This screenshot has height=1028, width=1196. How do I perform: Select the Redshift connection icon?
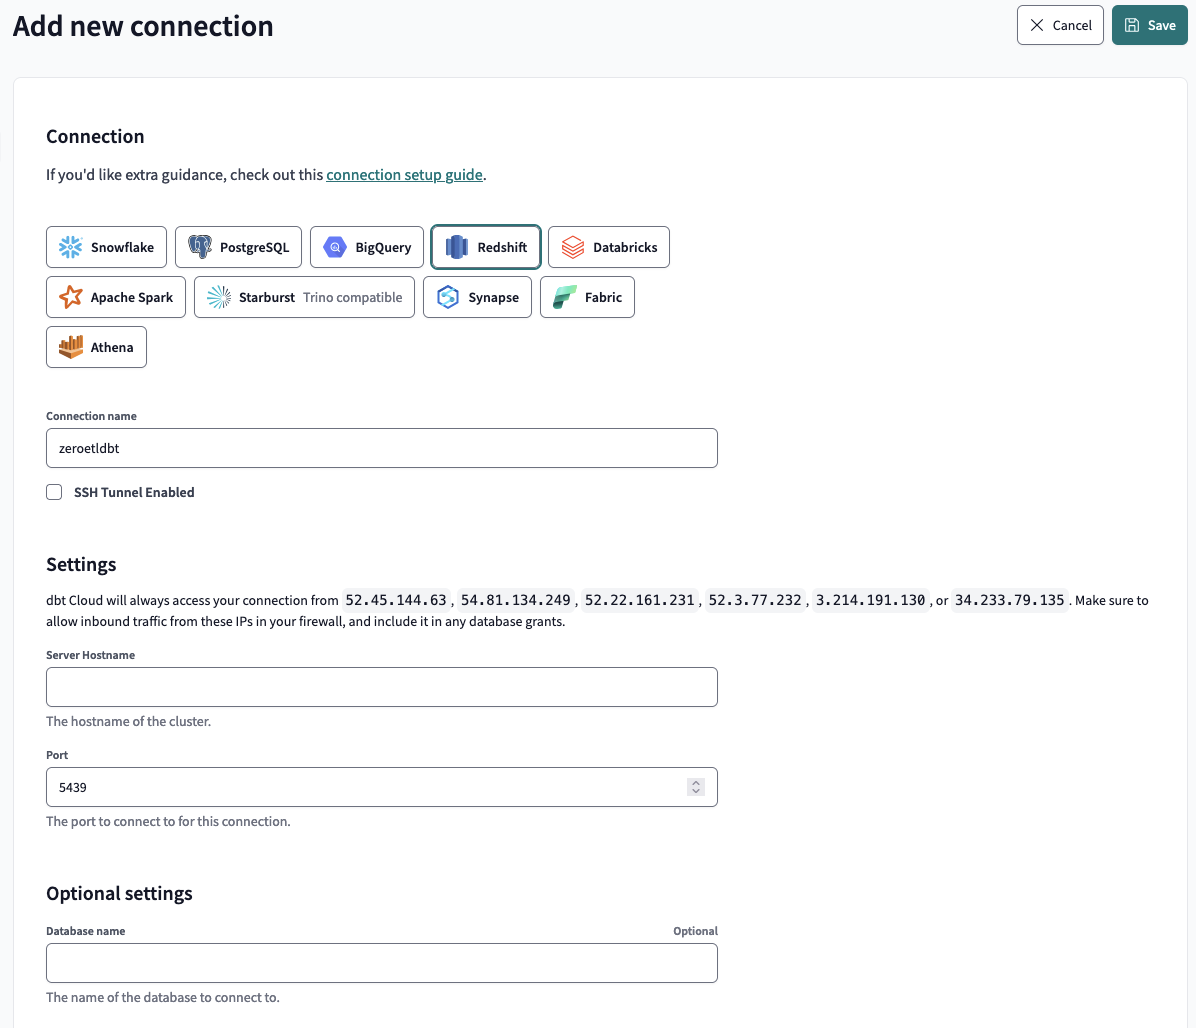pyautogui.click(x=457, y=247)
